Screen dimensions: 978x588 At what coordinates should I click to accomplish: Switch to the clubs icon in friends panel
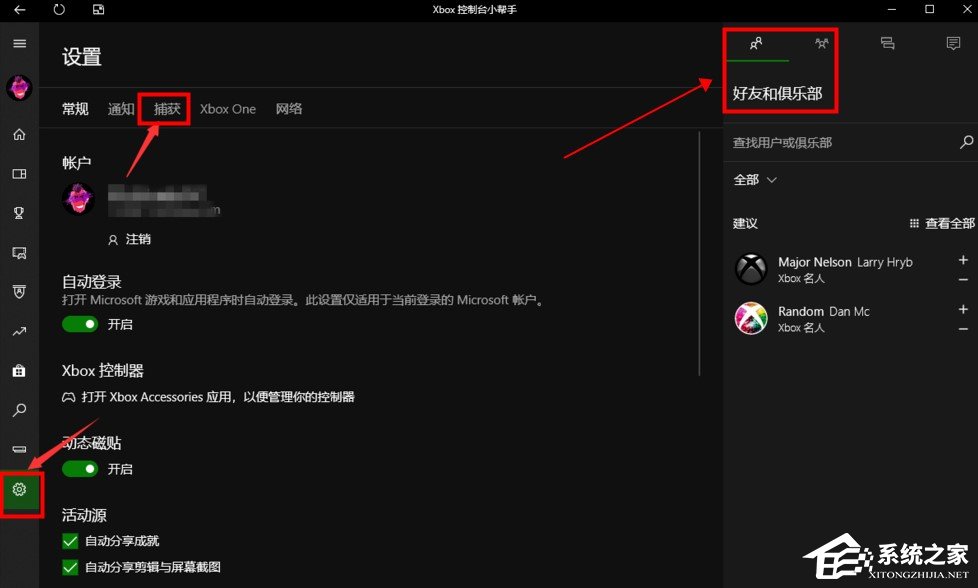[x=821, y=43]
